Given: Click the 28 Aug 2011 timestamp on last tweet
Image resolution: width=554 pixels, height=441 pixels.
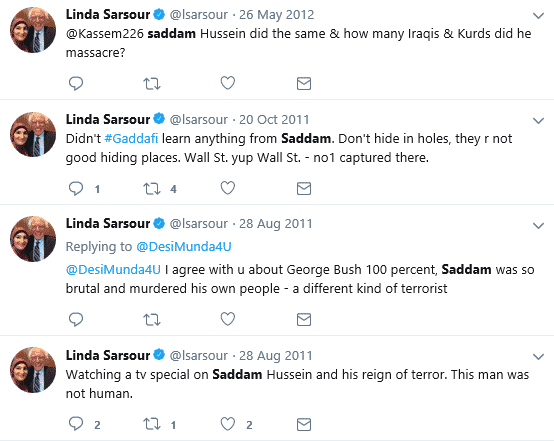Looking at the screenshot, I should (276, 355).
